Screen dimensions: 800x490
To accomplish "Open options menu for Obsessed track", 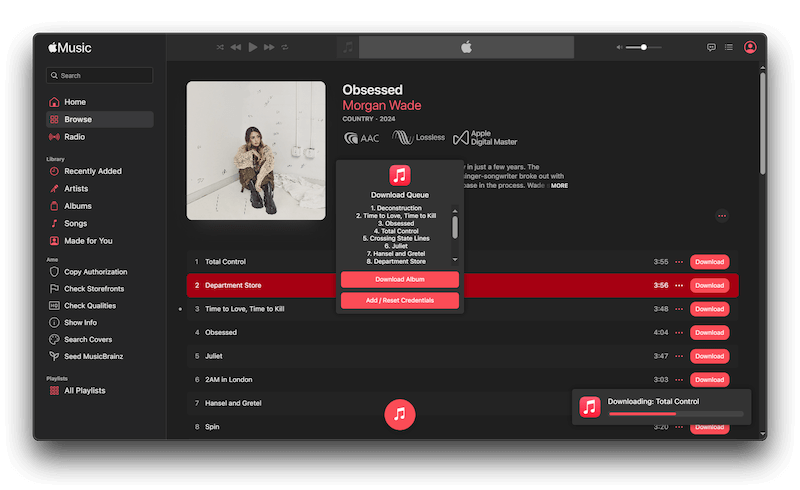I will pos(679,332).
